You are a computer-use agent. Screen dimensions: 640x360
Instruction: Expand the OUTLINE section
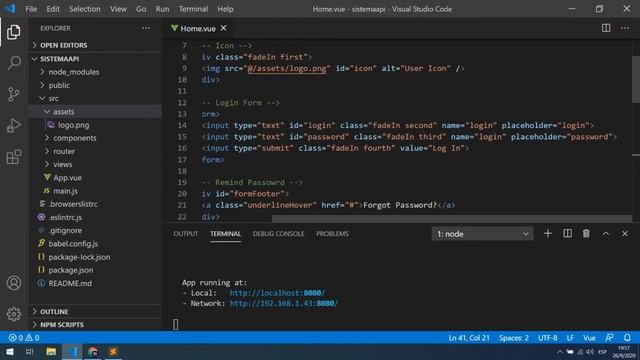tap(96, 311)
